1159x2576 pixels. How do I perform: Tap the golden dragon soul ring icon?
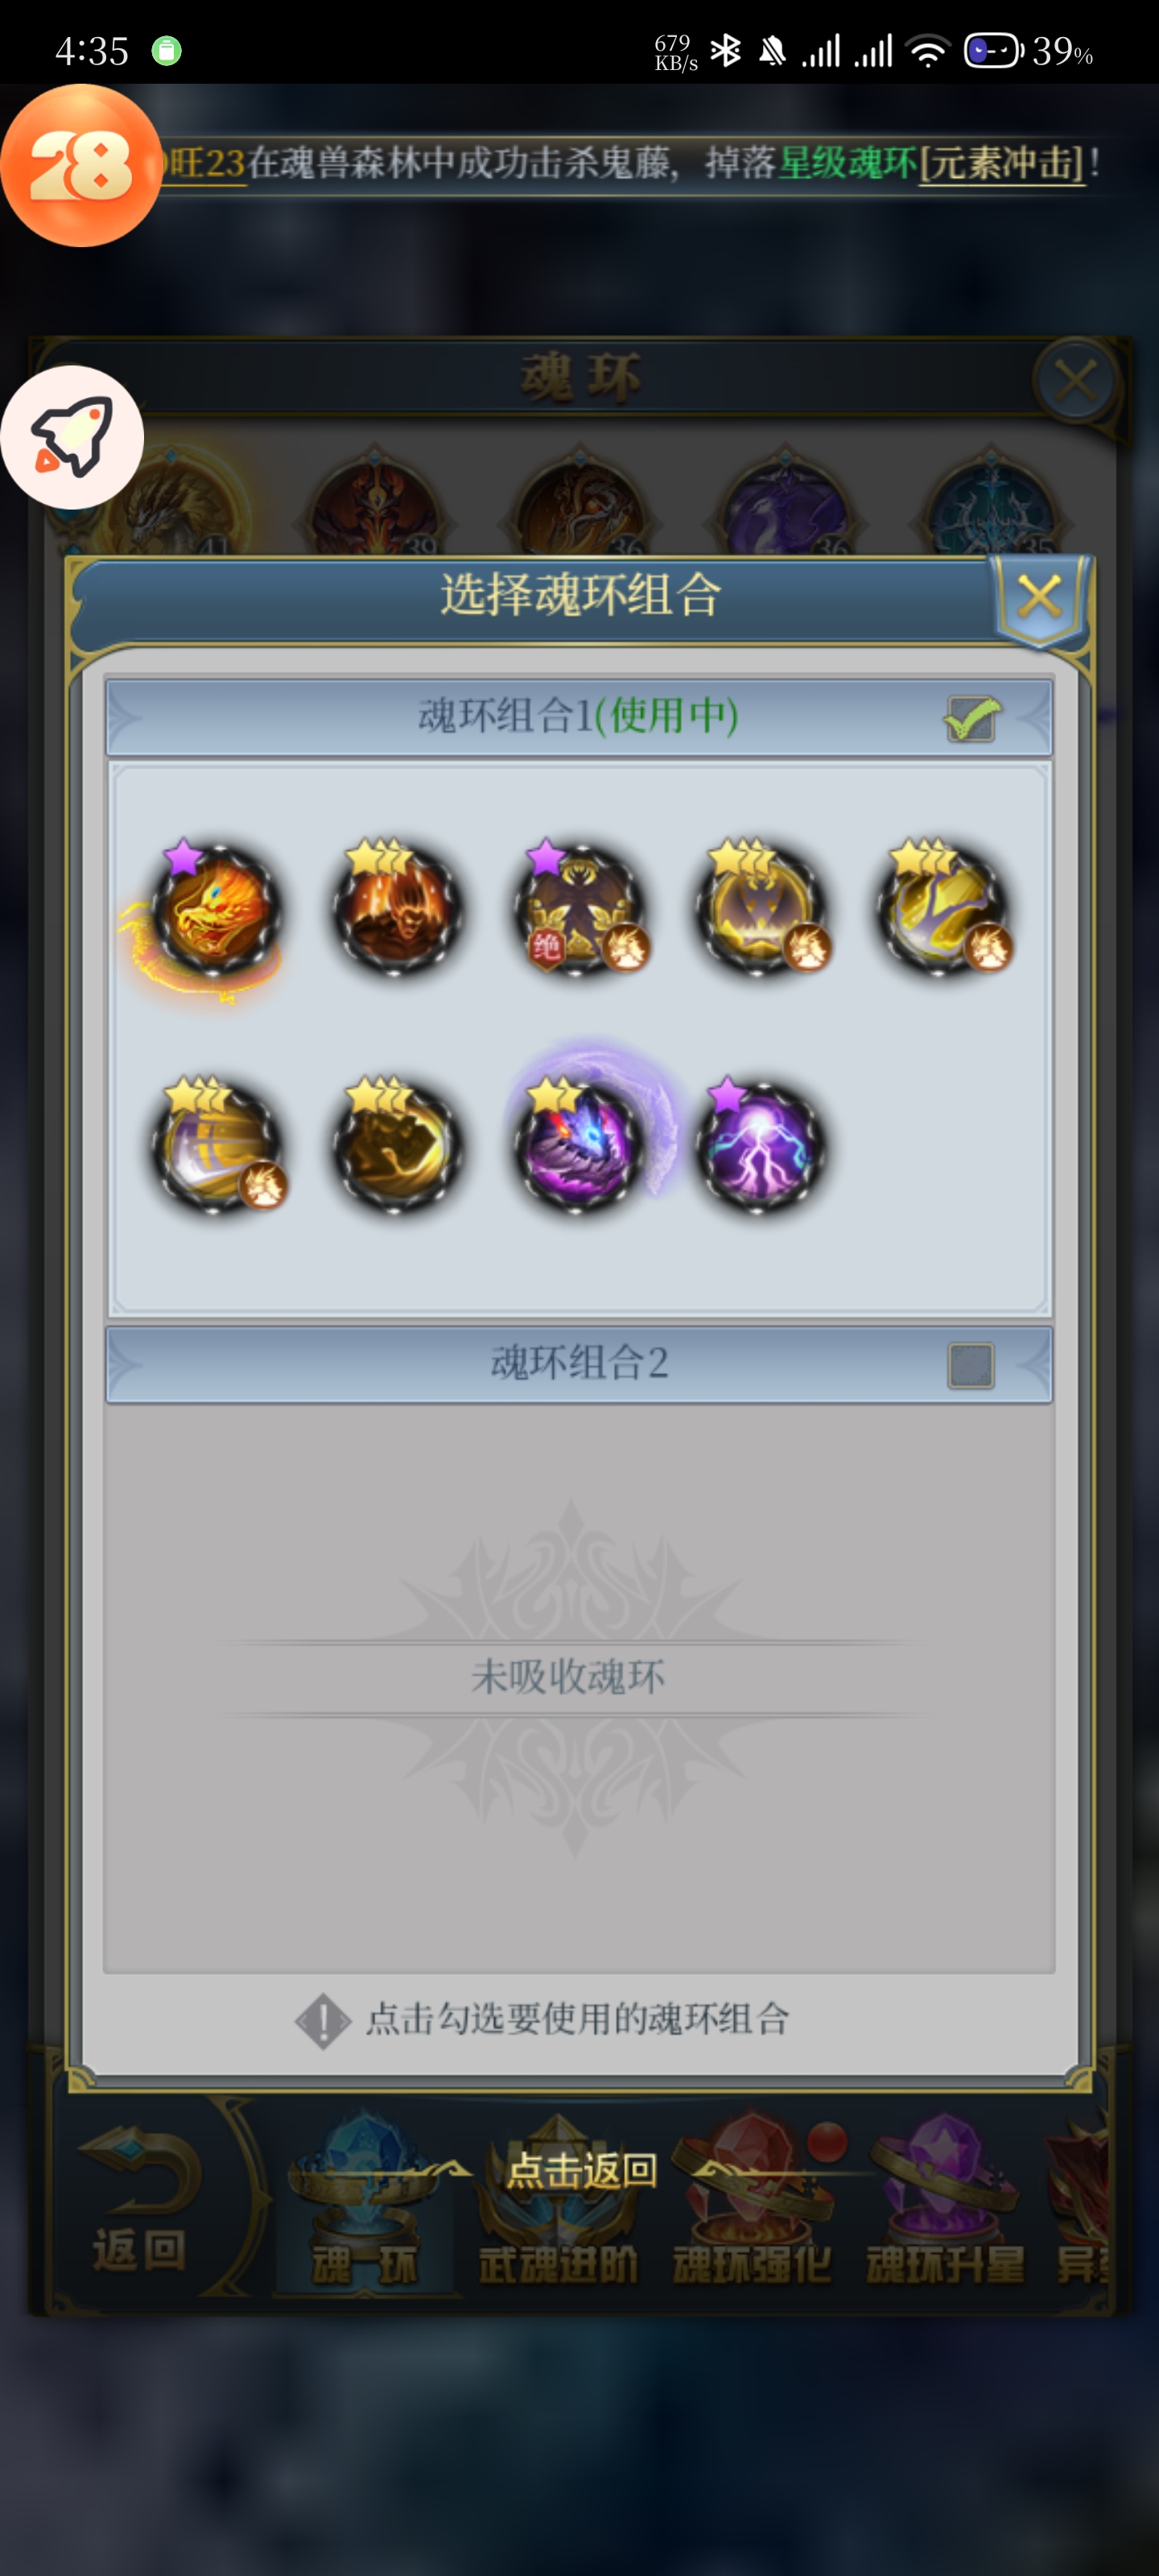pos(214,910)
